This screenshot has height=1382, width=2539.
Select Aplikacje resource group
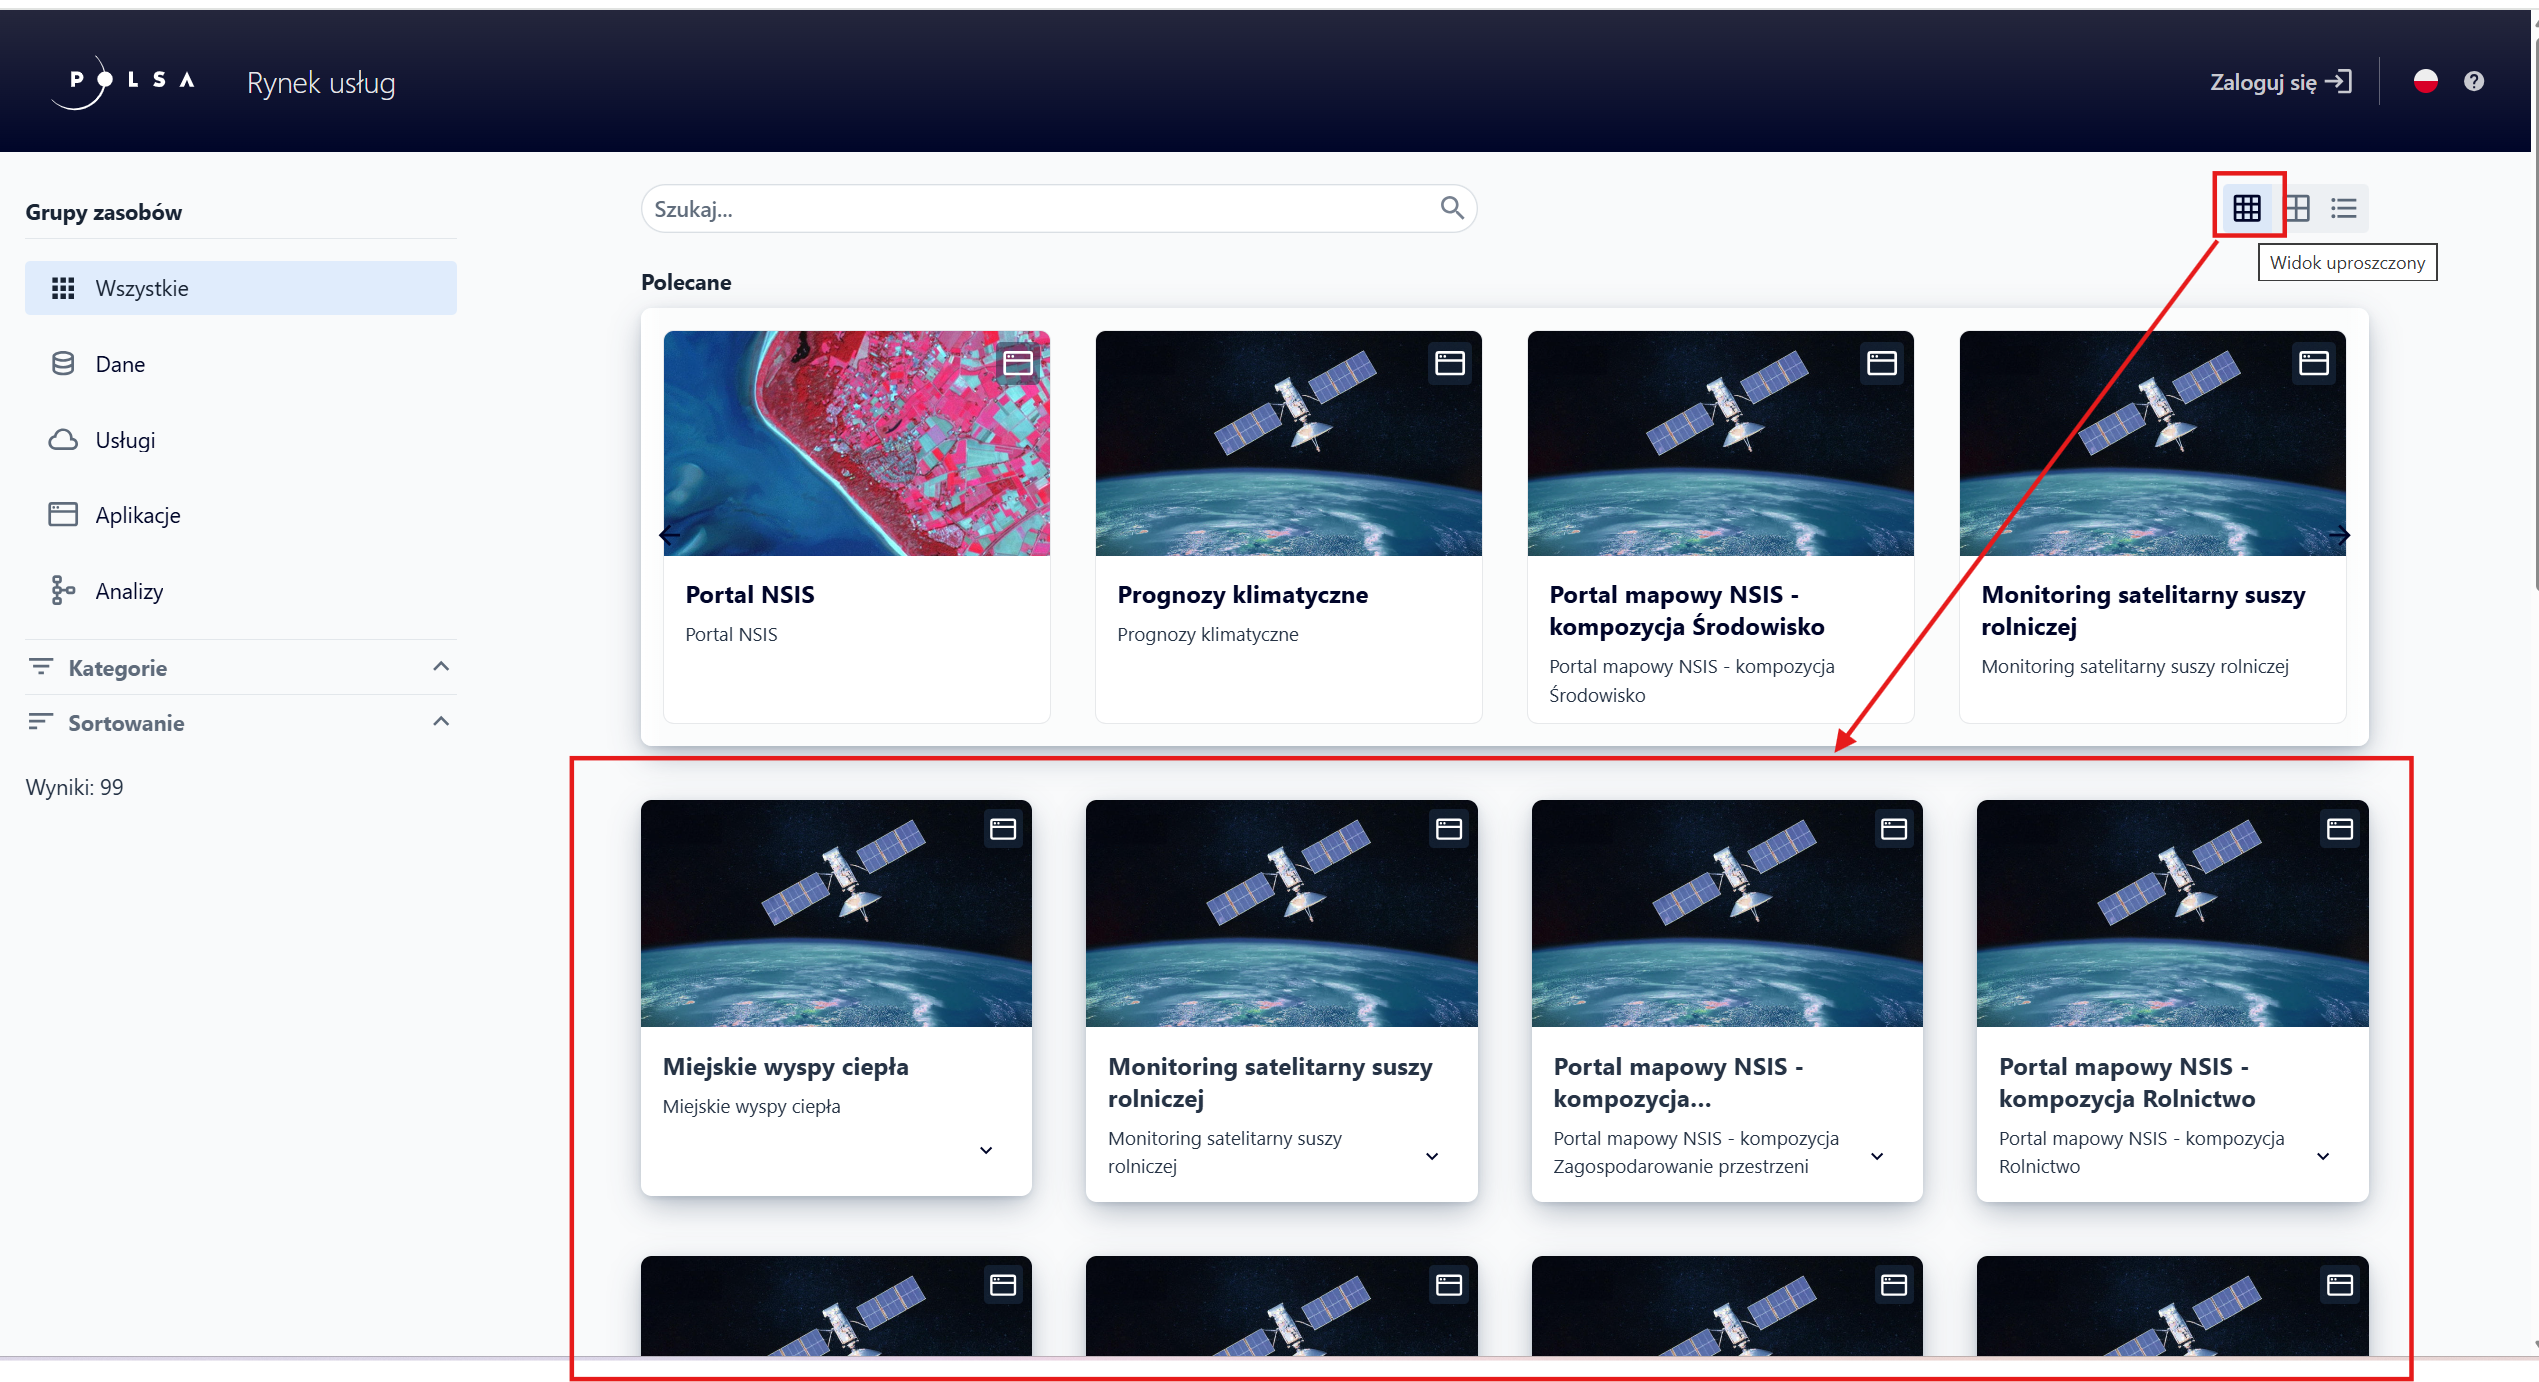pos(138,515)
